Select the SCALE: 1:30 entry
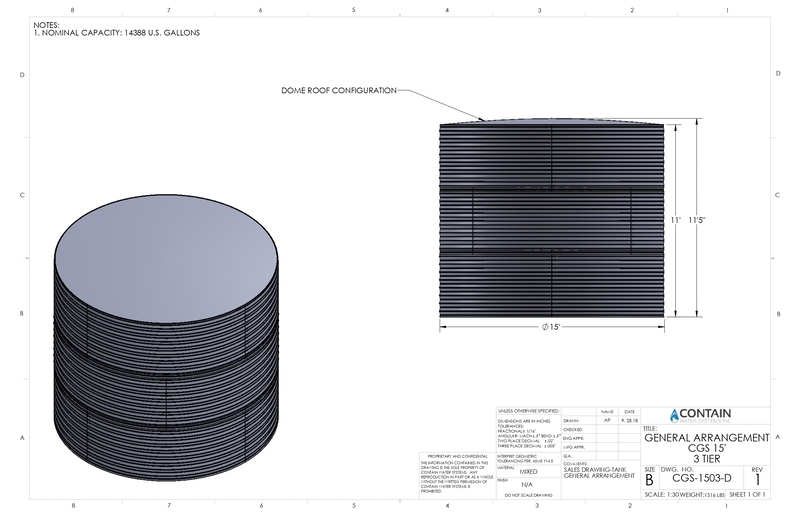The image size is (800, 518). coord(662,495)
